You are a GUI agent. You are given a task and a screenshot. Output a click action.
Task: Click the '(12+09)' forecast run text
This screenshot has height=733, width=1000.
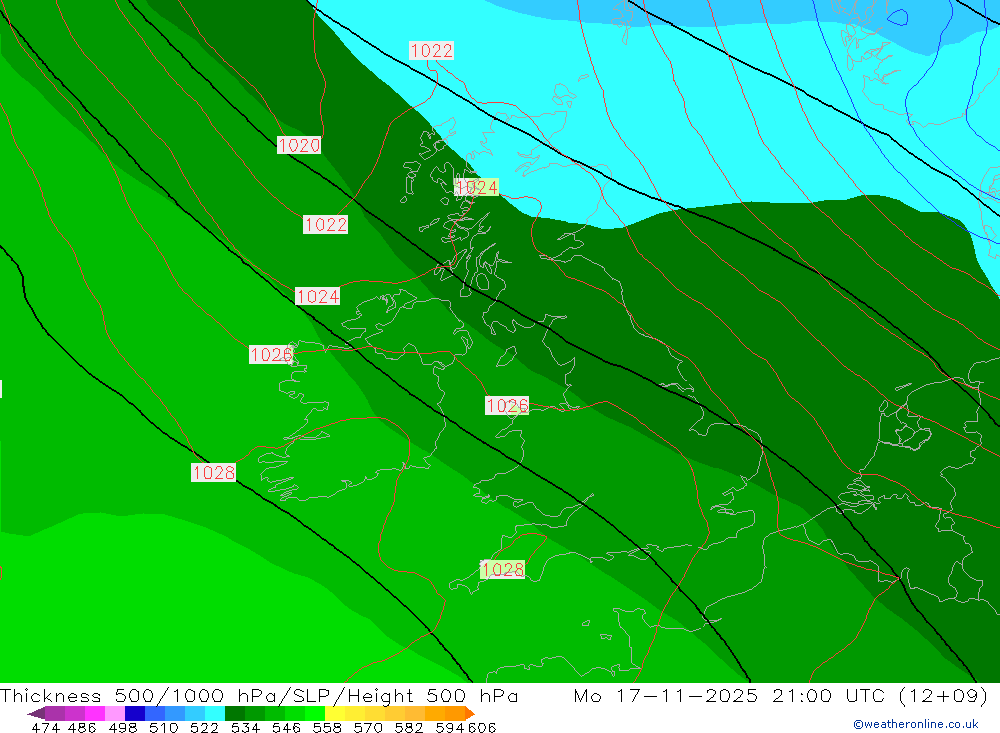pos(943,696)
